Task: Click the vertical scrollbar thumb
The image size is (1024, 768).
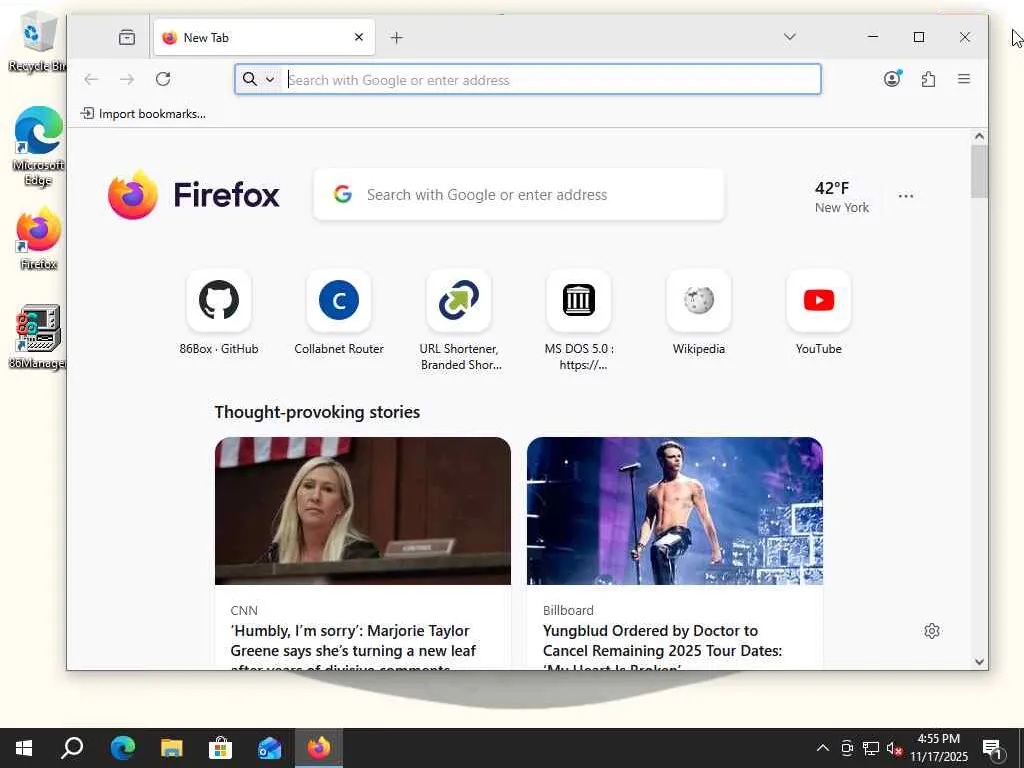Action: tap(979, 171)
